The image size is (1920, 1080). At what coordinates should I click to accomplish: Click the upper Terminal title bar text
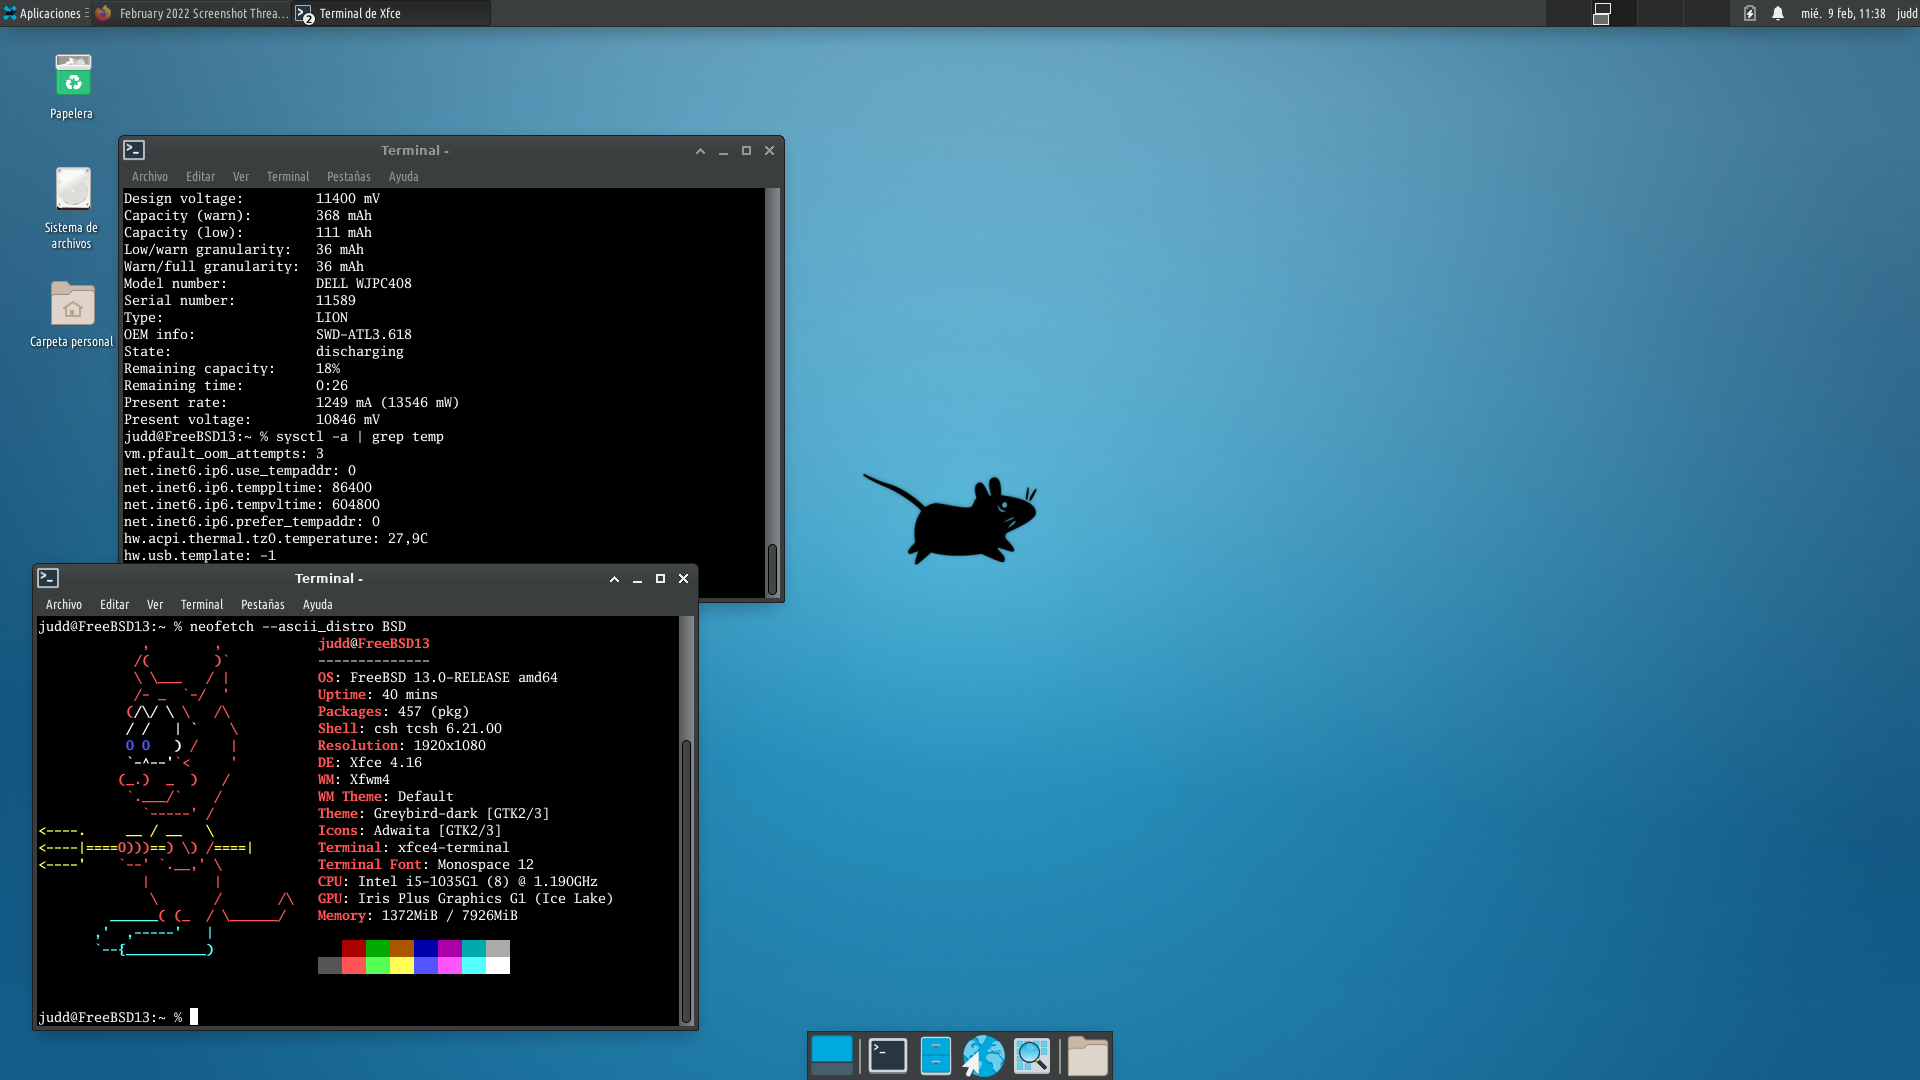[x=414, y=150]
